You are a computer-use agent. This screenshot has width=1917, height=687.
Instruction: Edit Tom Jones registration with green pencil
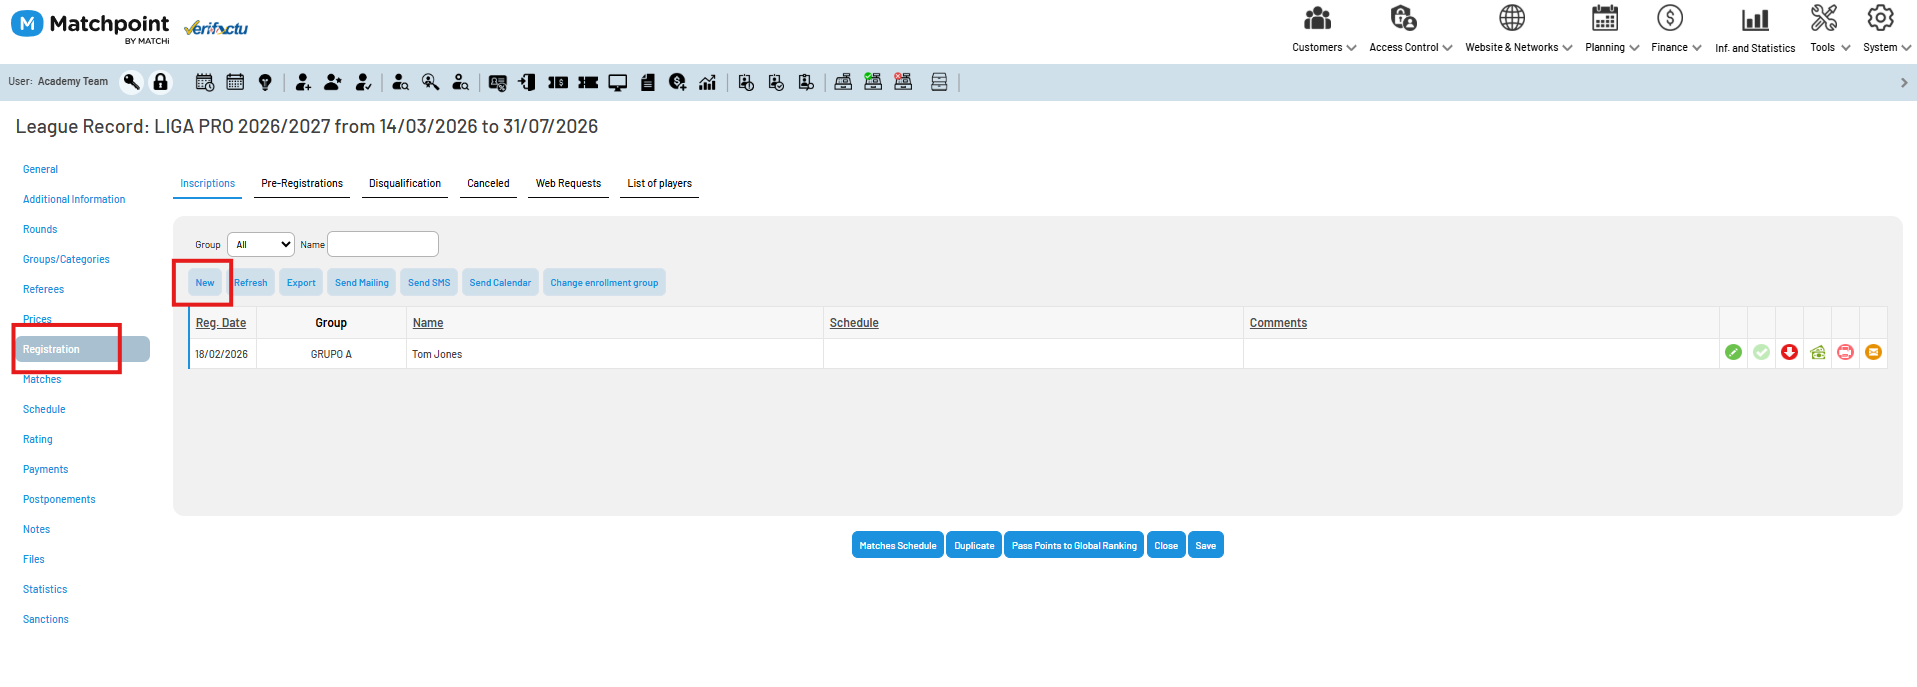[x=1734, y=352]
